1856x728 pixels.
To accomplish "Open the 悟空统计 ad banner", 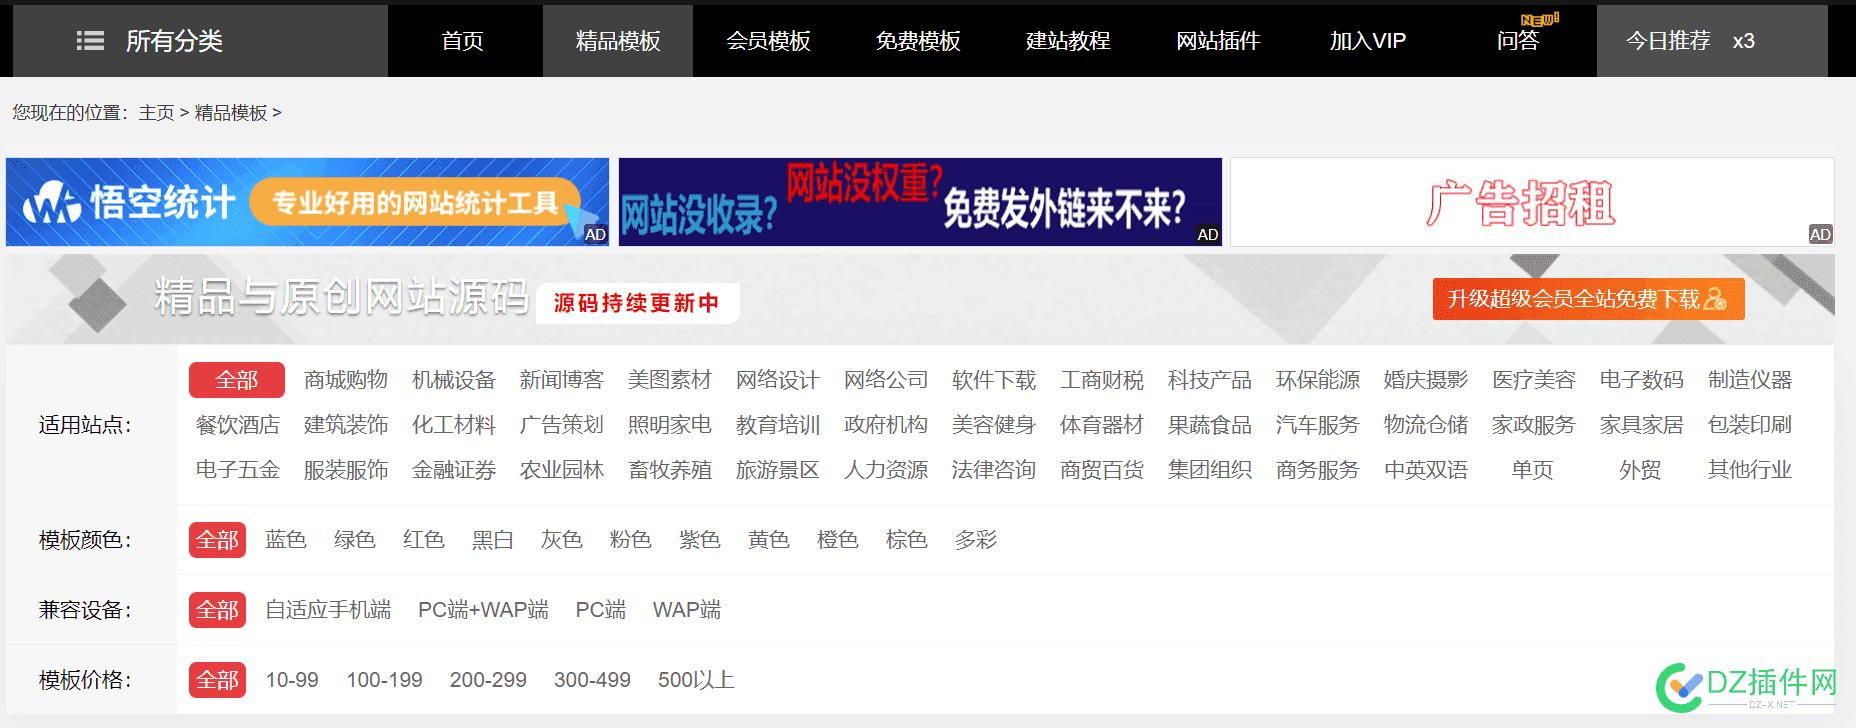I will pos(307,202).
